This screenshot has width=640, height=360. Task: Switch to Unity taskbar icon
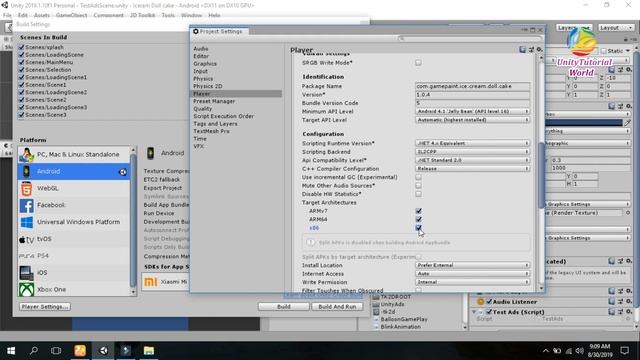[x=103, y=351]
